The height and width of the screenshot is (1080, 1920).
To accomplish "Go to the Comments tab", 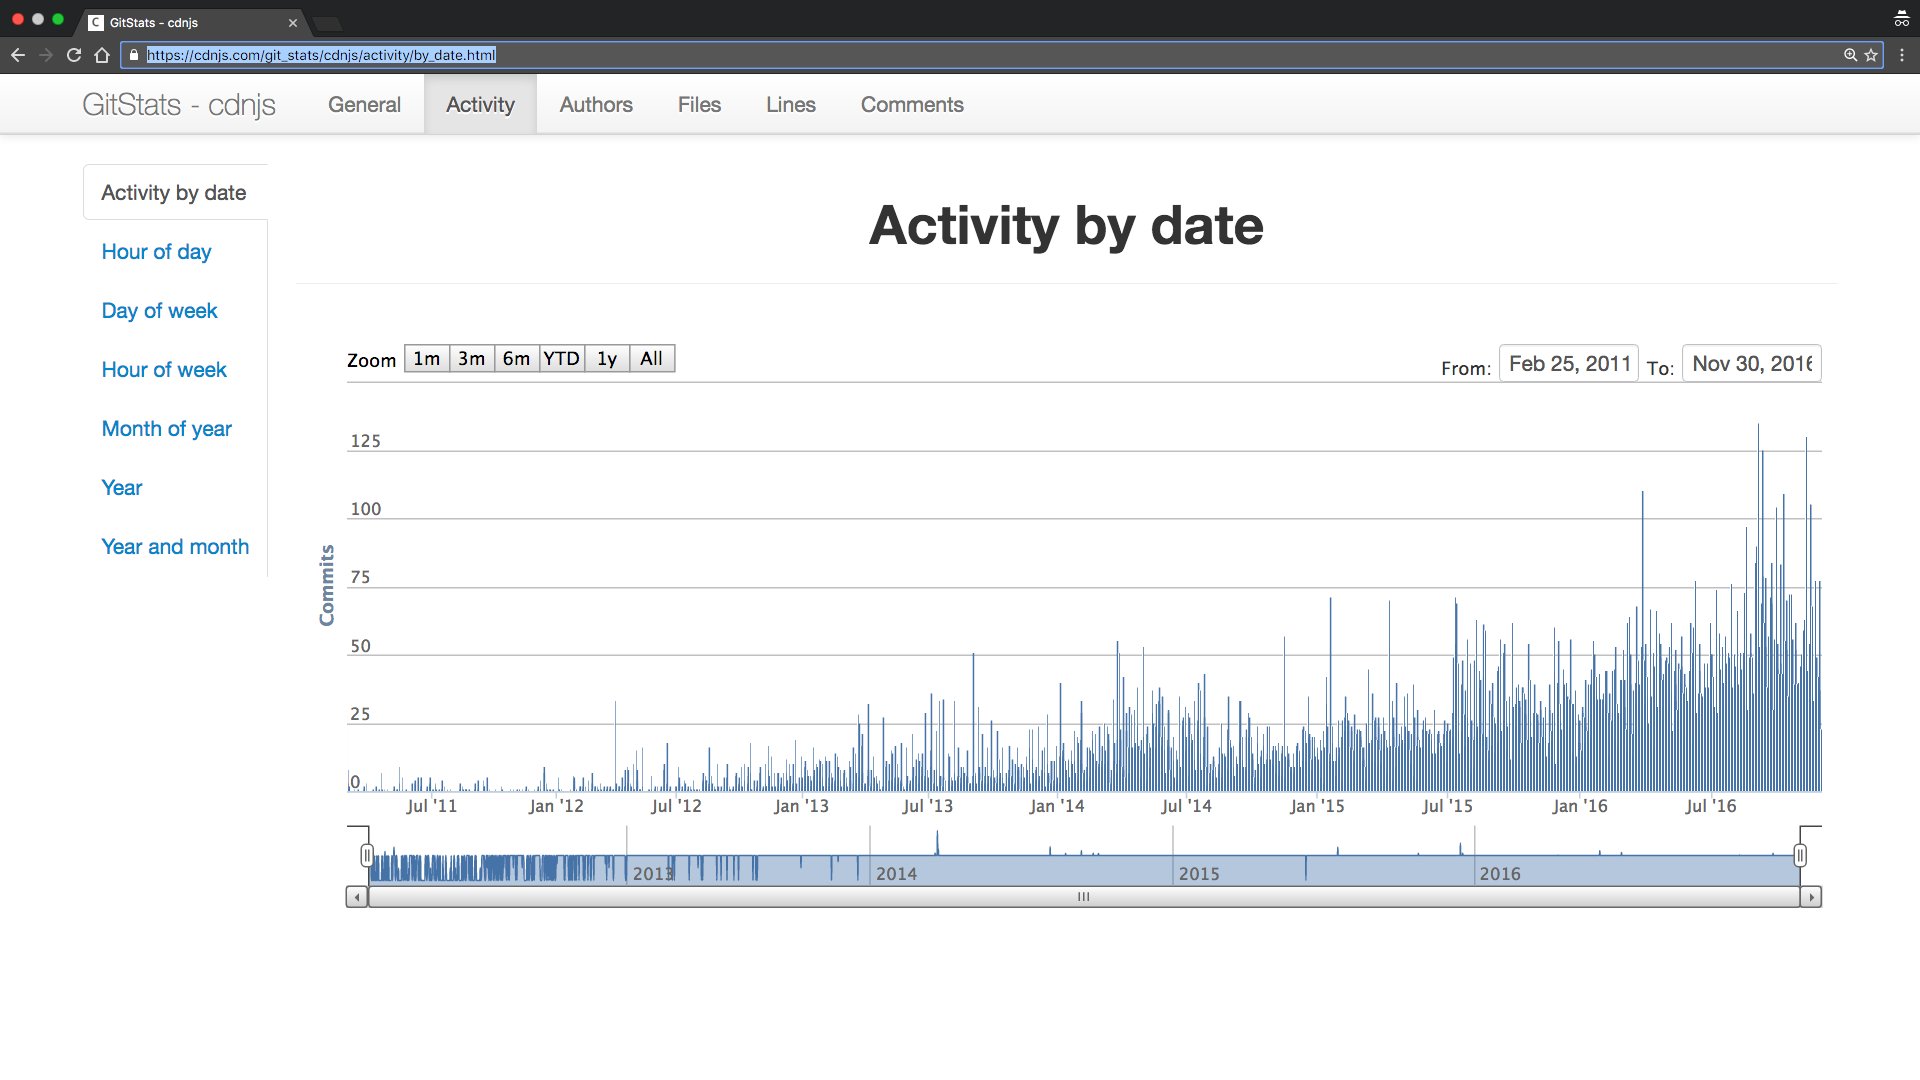I will coord(912,104).
